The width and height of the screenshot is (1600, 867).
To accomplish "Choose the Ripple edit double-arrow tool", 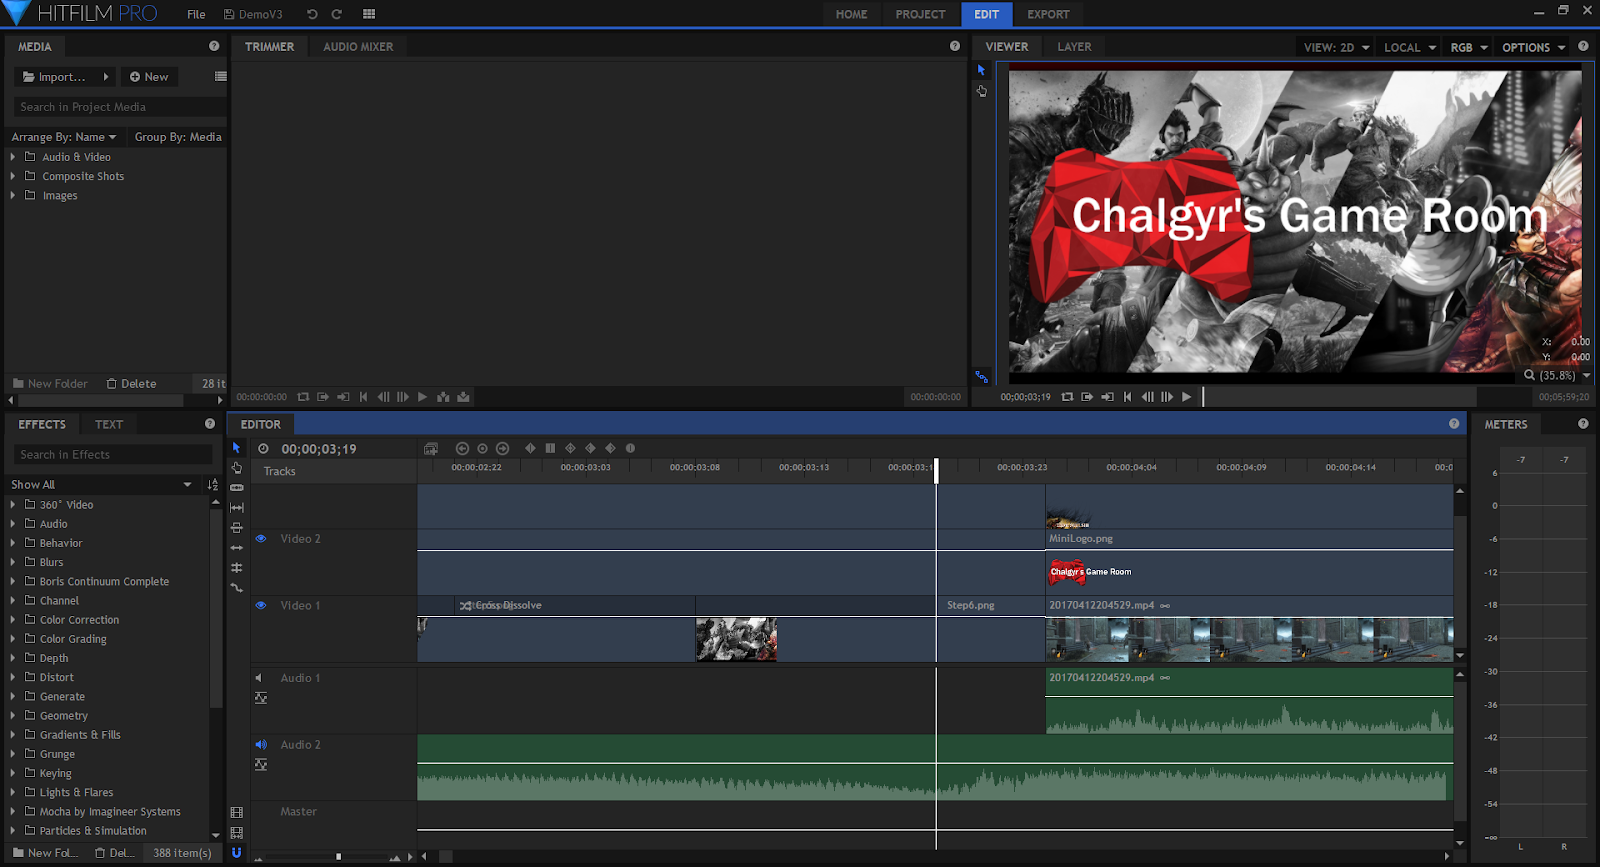I will coord(237,548).
